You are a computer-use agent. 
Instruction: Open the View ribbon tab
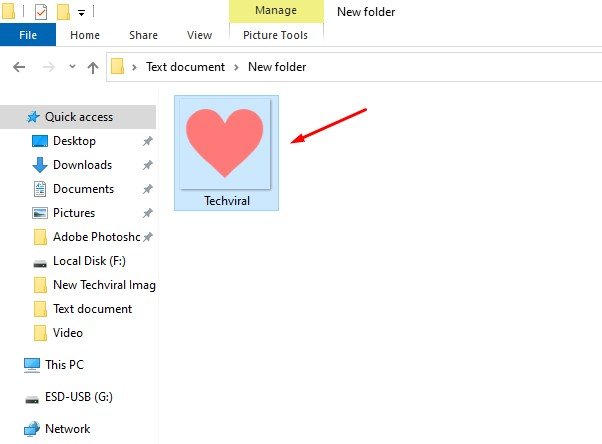pos(199,35)
